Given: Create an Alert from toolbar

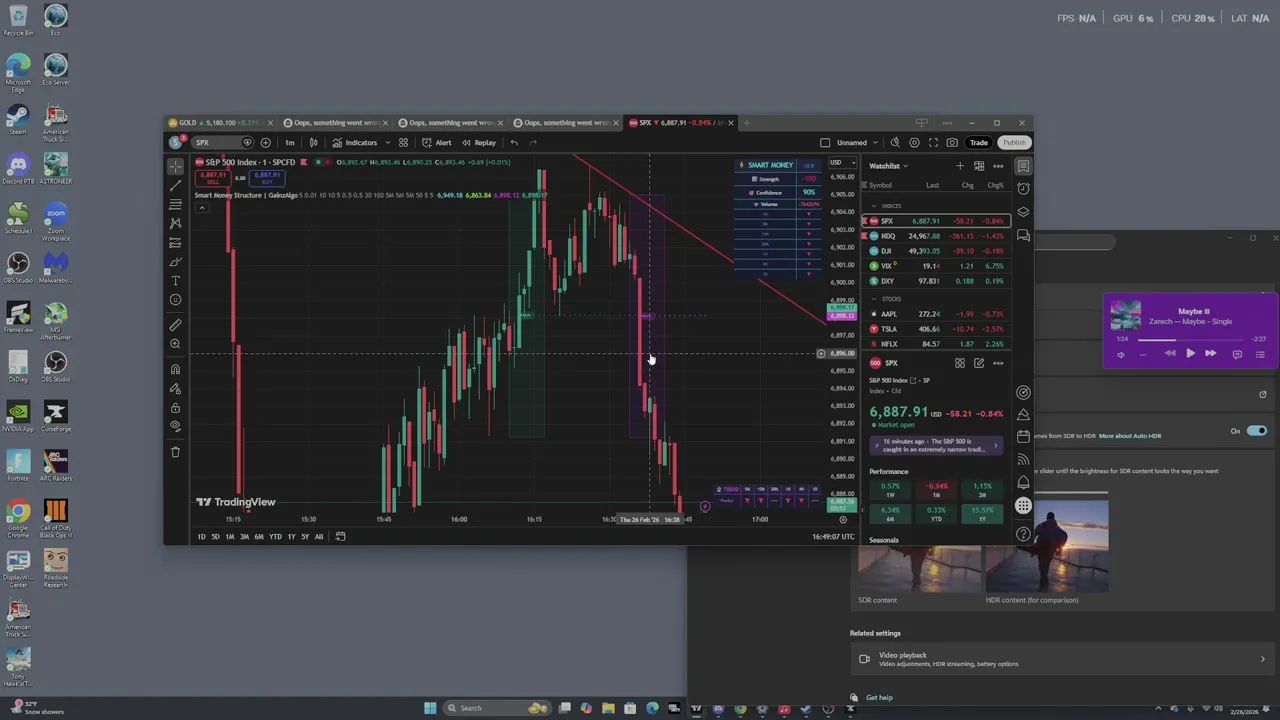Looking at the screenshot, I should [437, 142].
